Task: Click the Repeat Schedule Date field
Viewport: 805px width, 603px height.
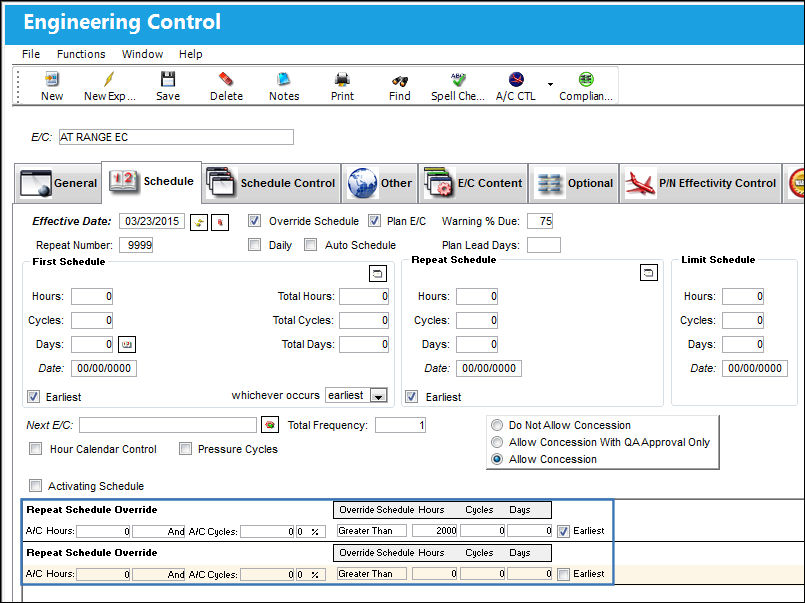Action: coord(489,368)
